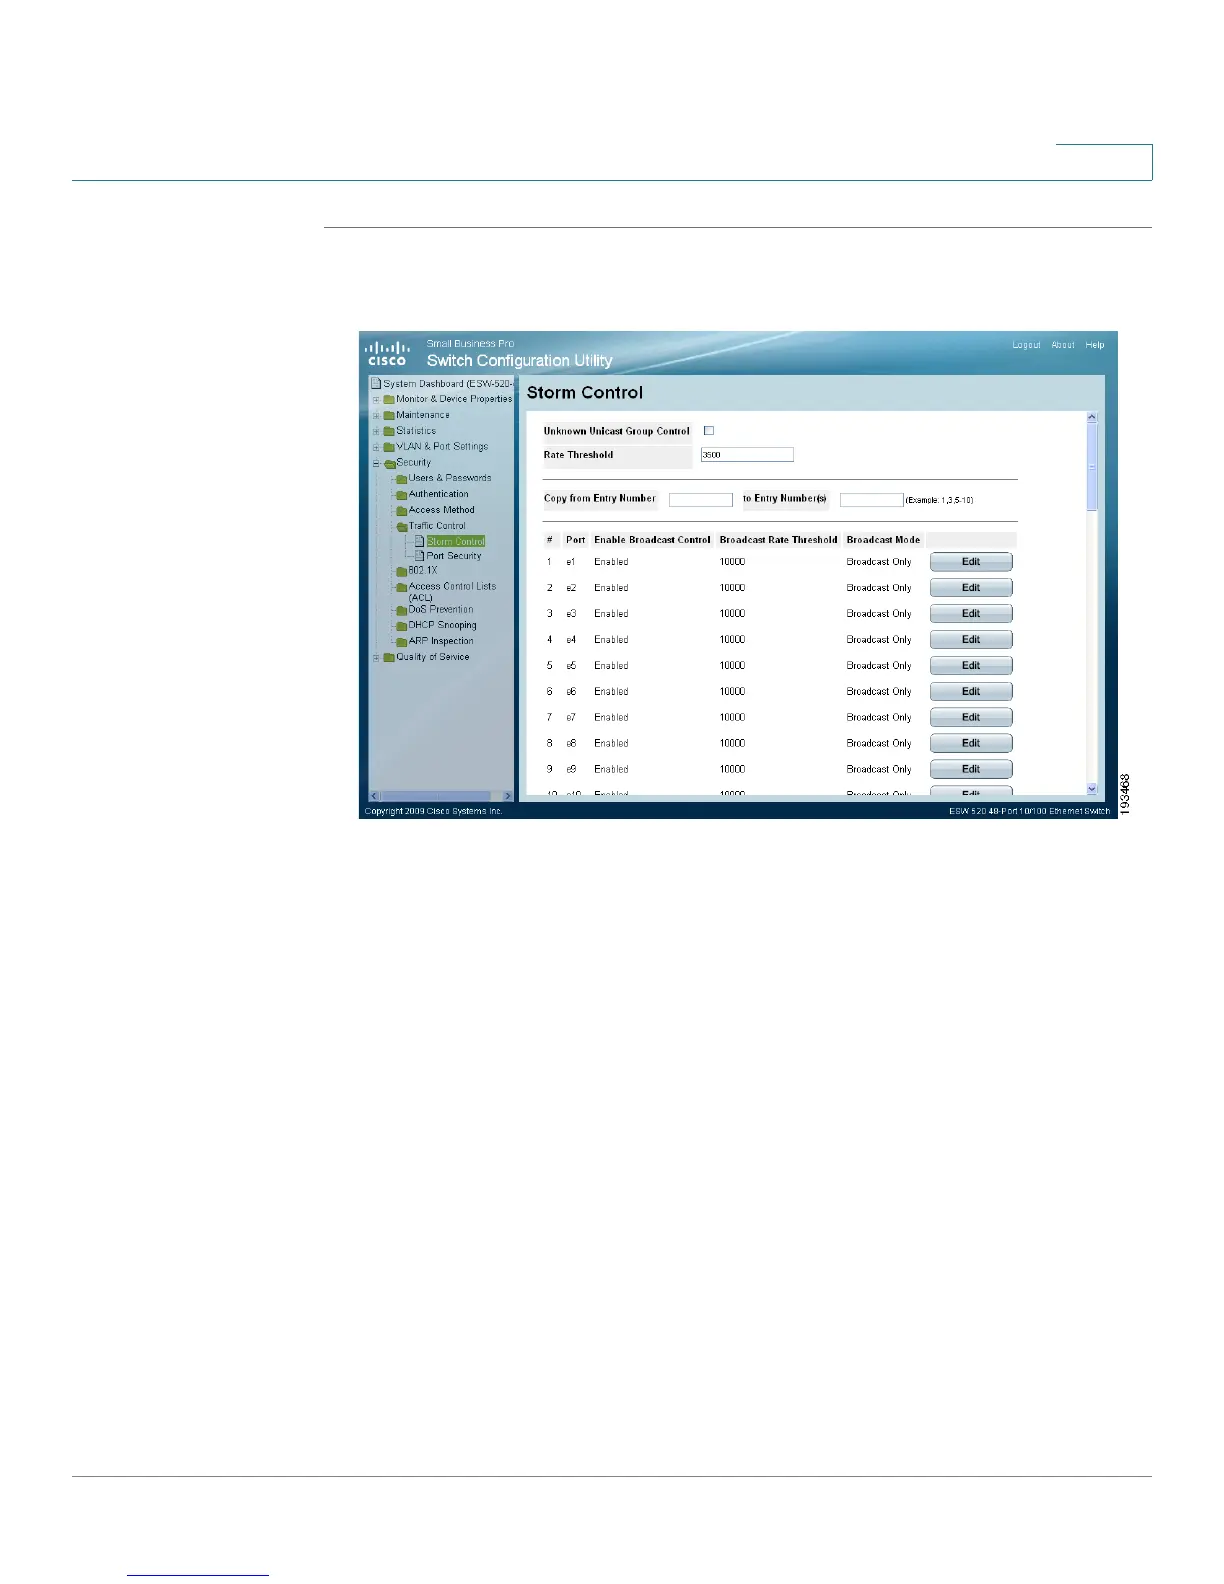Click the DHCP Snooping folder icon

[x=402, y=626]
